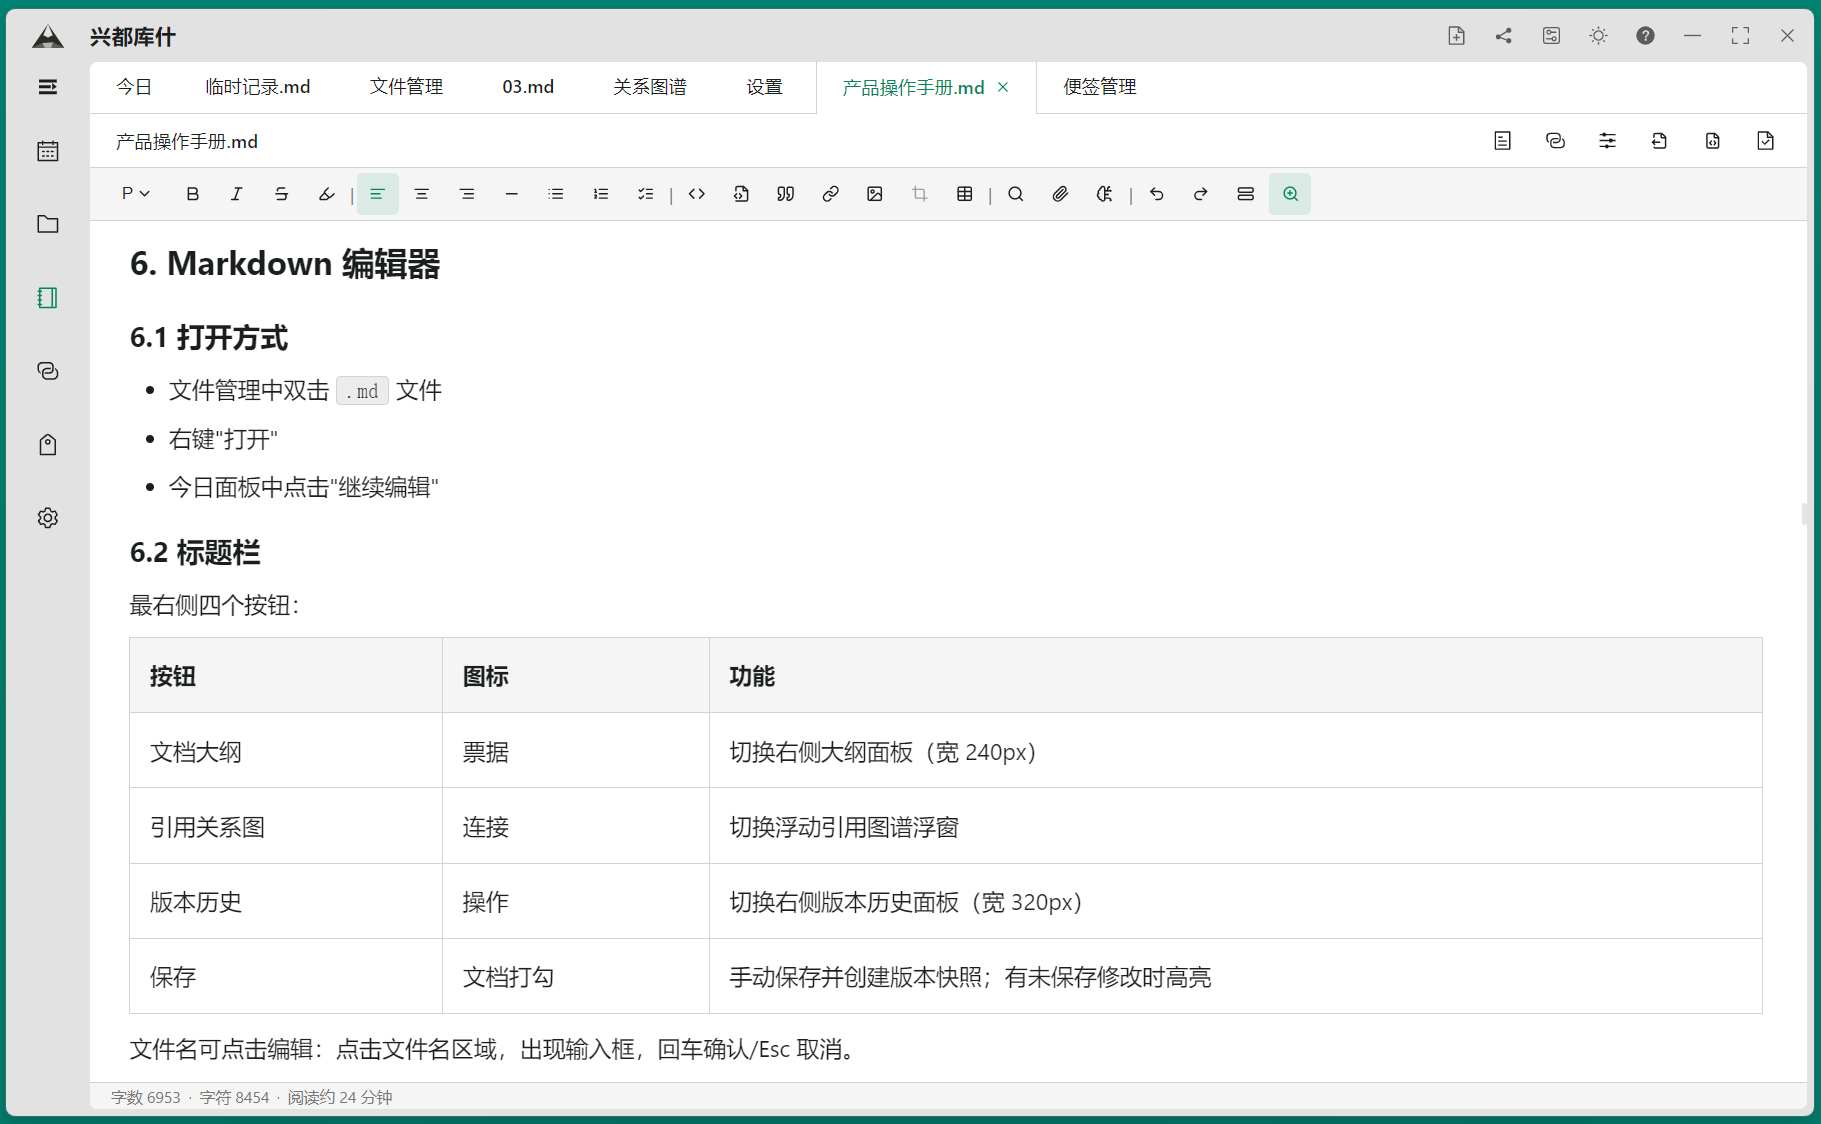
Task: Align text to the right
Action: 467,194
